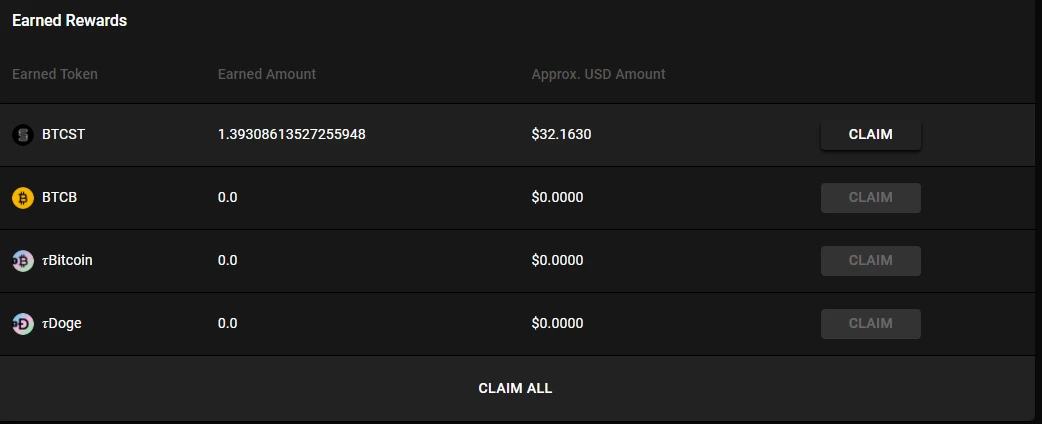The image size is (1042, 424).
Task: Click the Earned Amount column header
Action: (x=266, y=74)
